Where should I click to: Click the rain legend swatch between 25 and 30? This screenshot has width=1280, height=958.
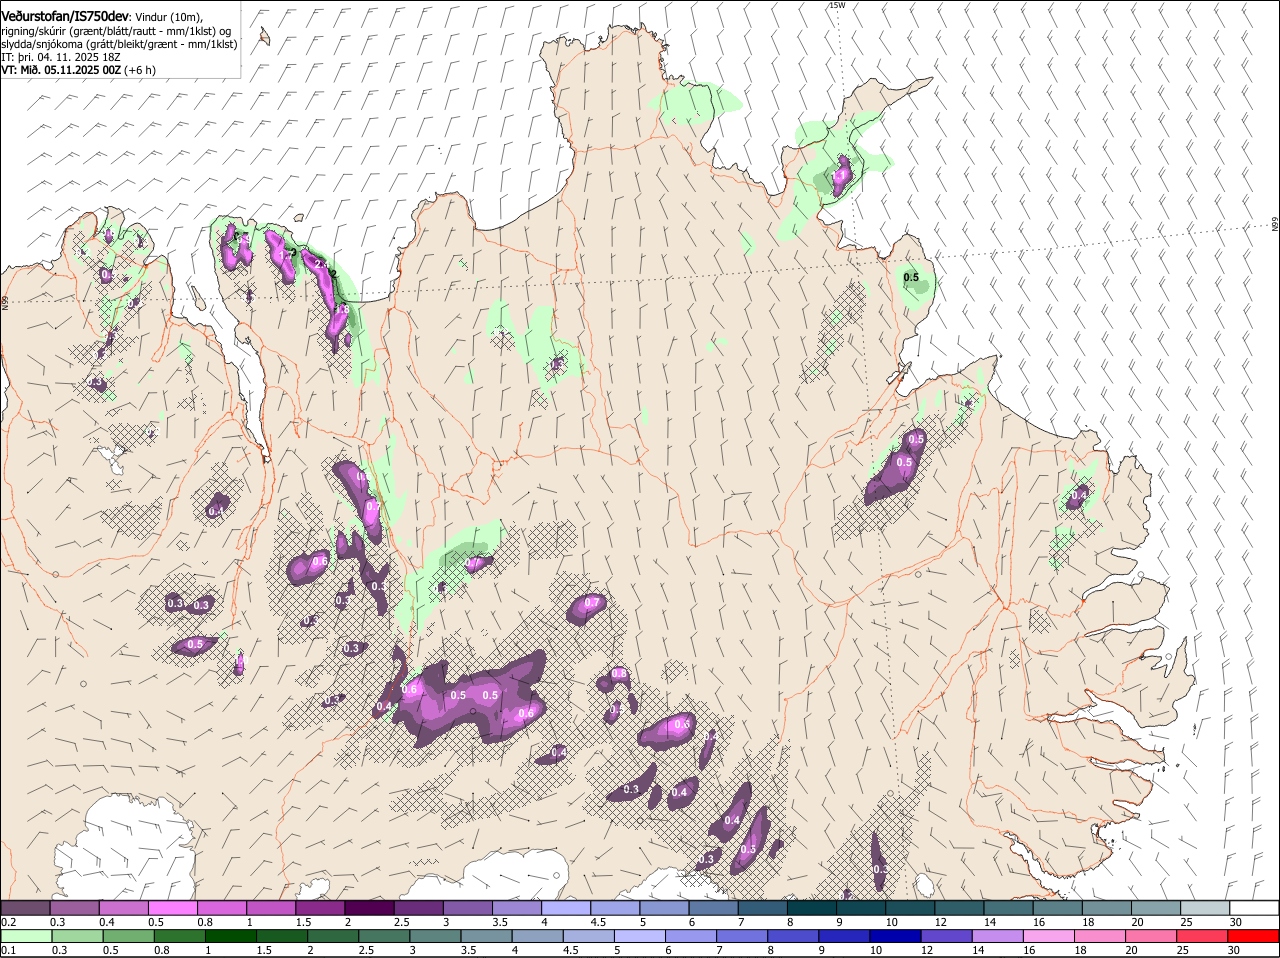click(x=1202, y=936)
